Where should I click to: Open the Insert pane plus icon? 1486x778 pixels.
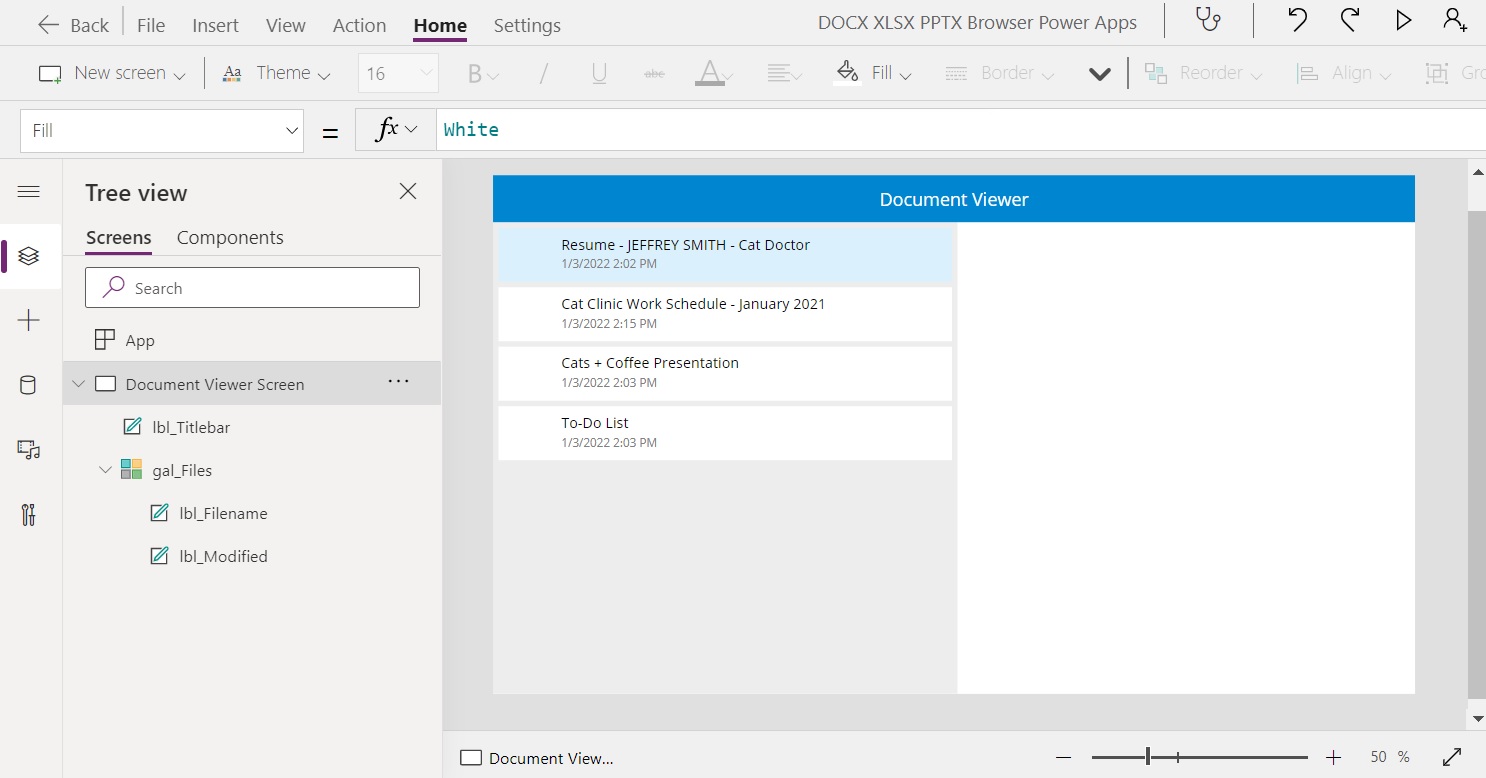(x=30, y=320)
